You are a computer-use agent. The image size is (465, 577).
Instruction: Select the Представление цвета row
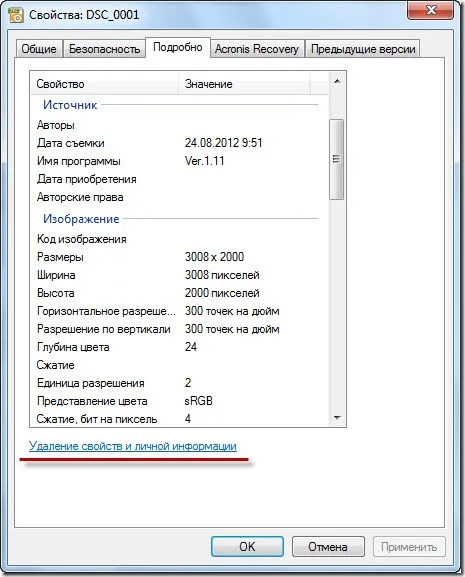pos(180,401)
